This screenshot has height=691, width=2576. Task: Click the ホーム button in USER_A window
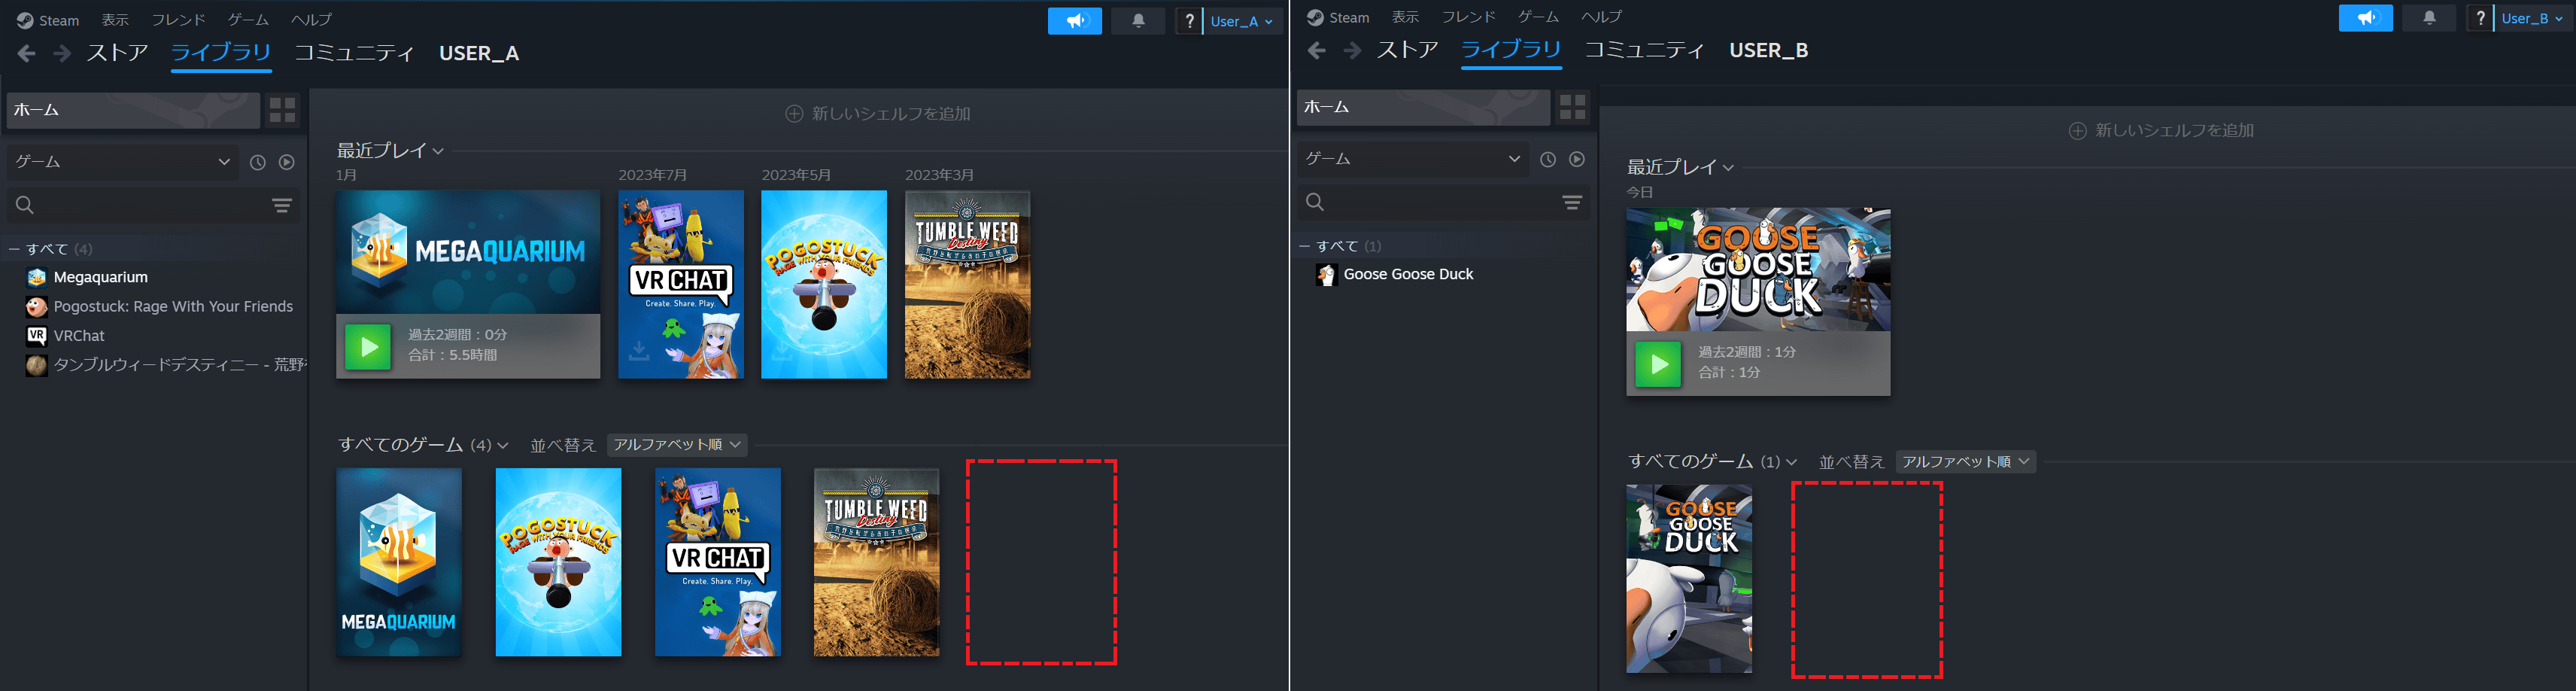point(133,110)
